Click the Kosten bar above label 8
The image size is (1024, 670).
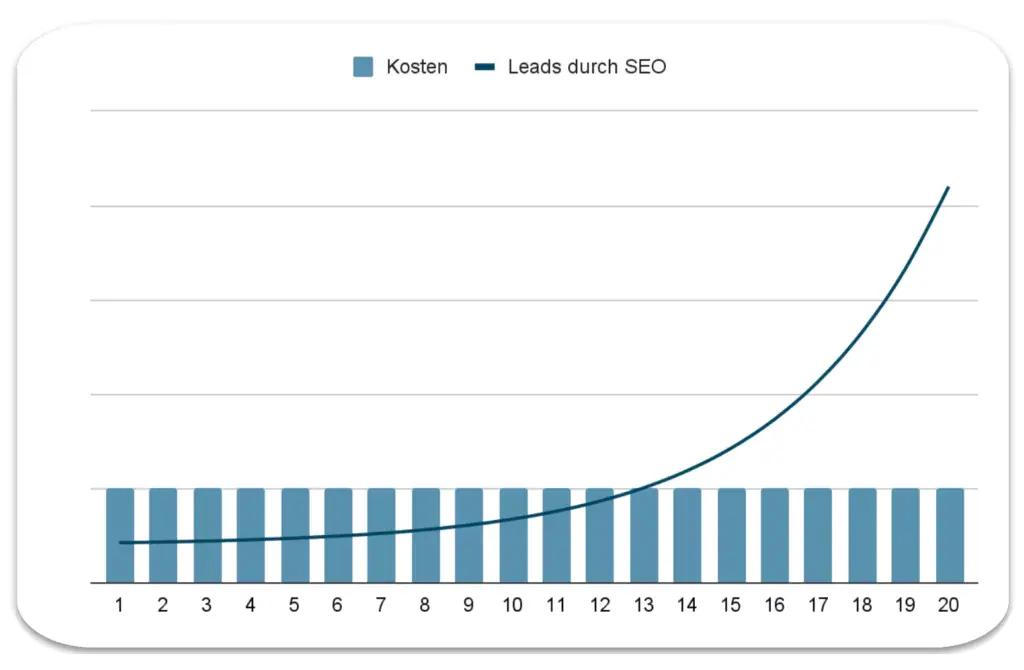(426, 560)
